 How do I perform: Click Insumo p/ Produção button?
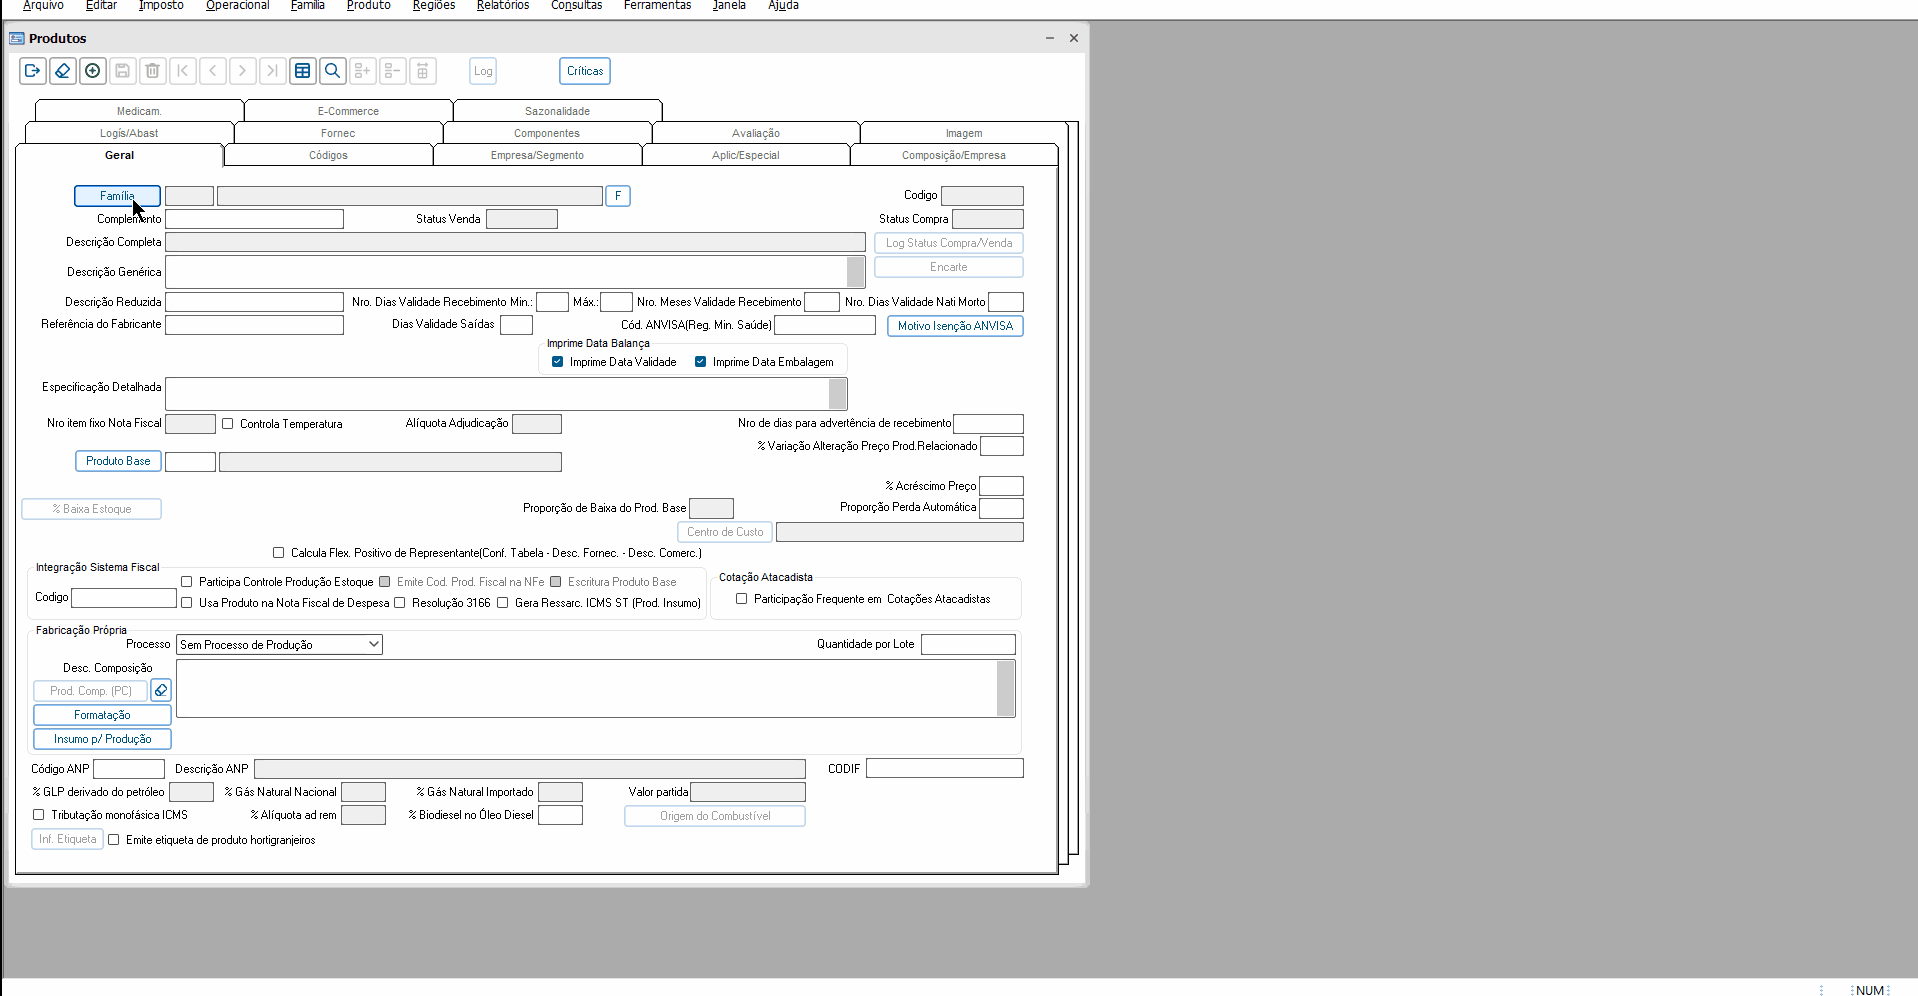[x=102, y=739]
